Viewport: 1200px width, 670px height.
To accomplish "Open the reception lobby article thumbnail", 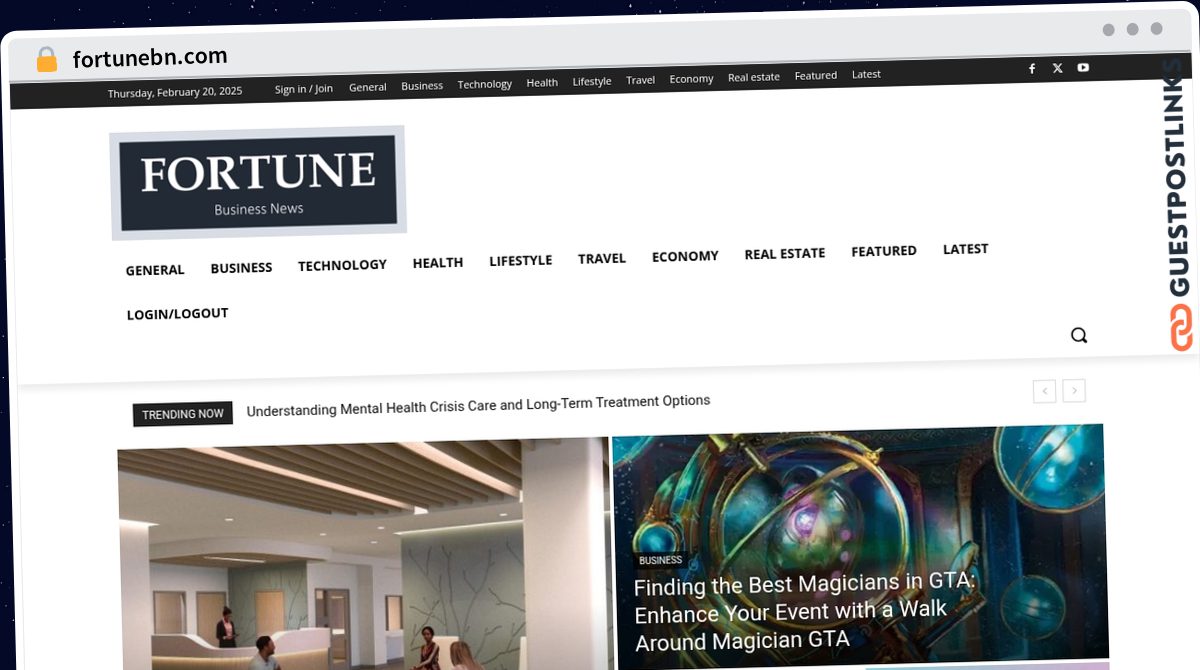I will pyautogui.click(x=364, y=556).
